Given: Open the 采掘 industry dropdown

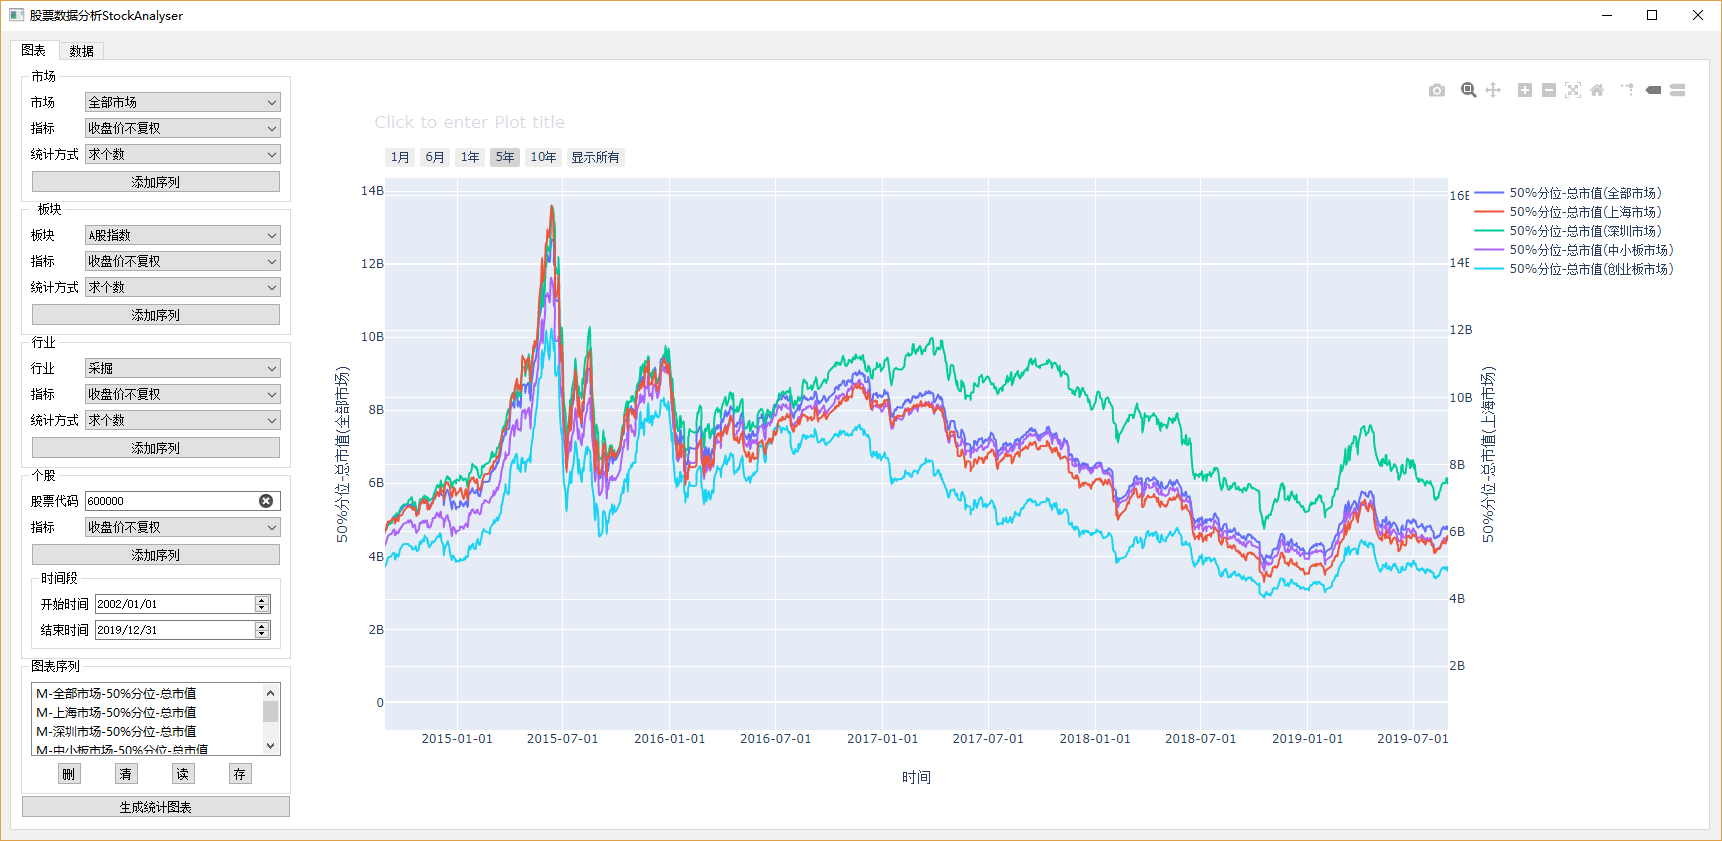Looking at the screenshot, I should (x=182, y=368).
